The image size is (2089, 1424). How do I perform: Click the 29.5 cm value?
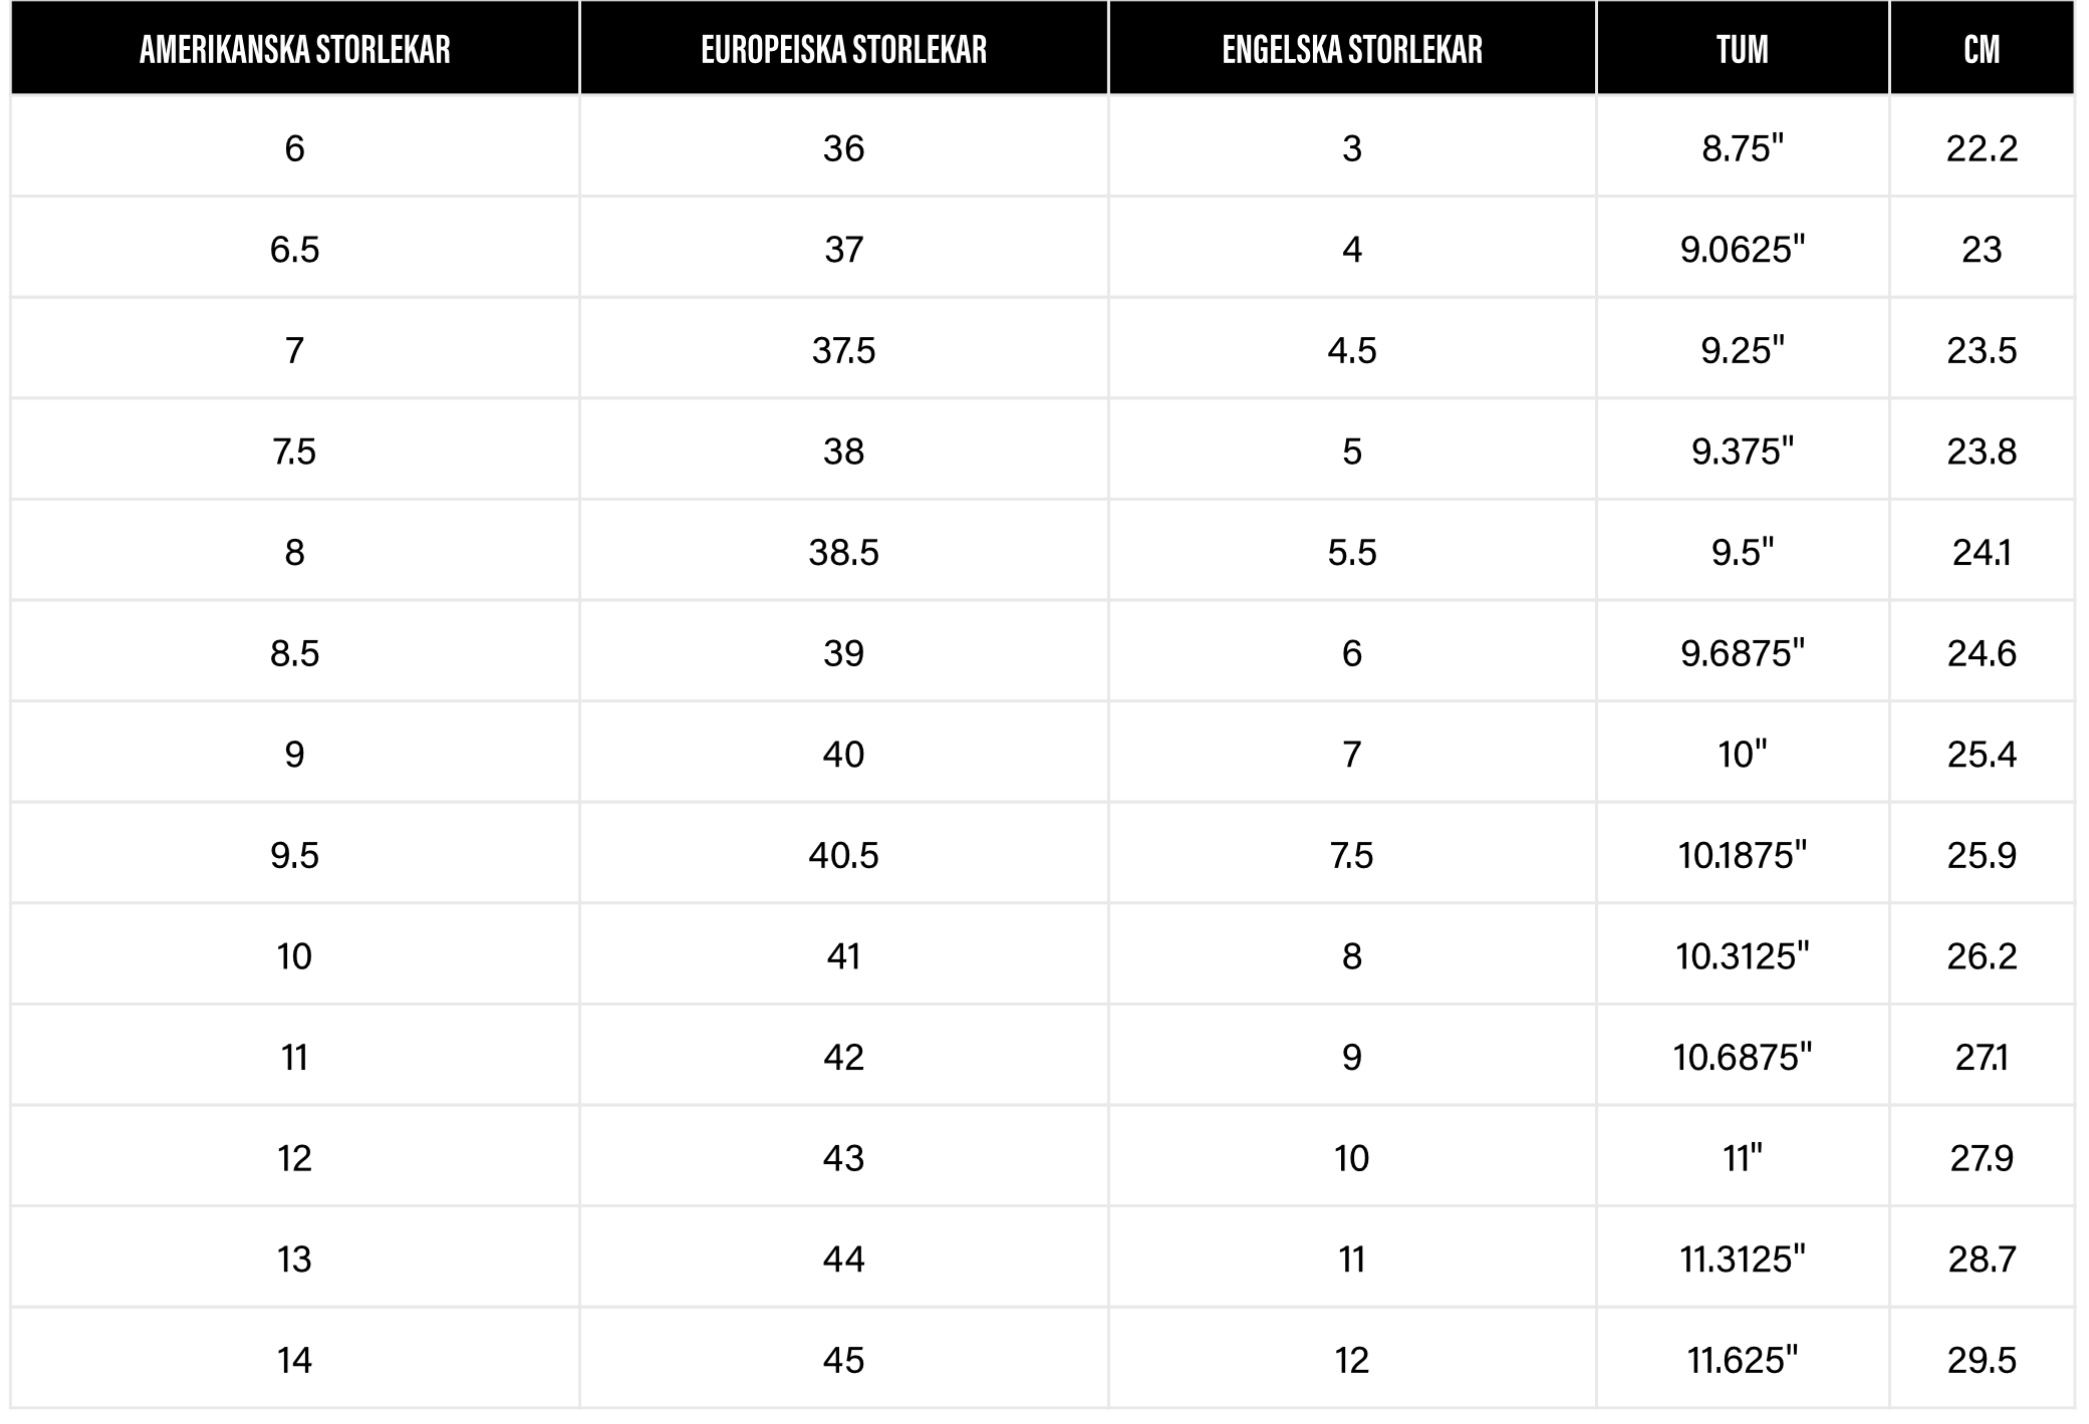(x=1982, y=1360)
